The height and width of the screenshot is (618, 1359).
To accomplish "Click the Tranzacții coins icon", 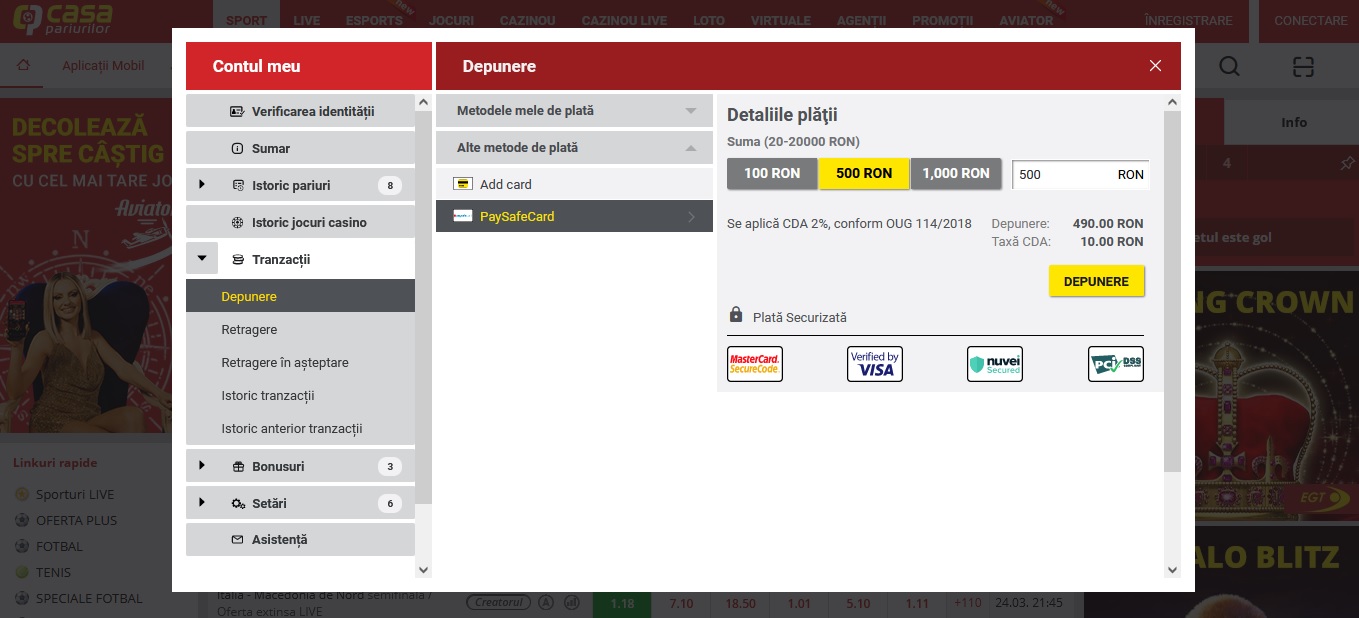I will (237, 260).
